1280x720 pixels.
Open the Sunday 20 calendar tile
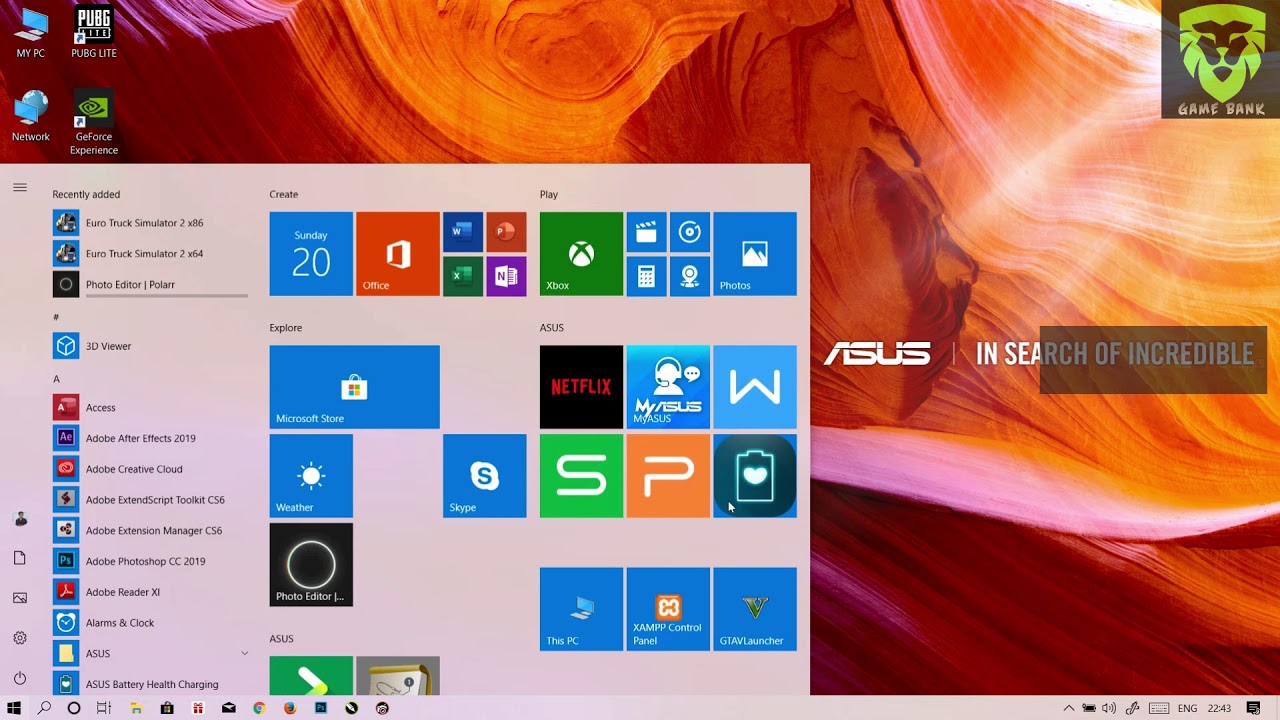[x=311, y=254]
